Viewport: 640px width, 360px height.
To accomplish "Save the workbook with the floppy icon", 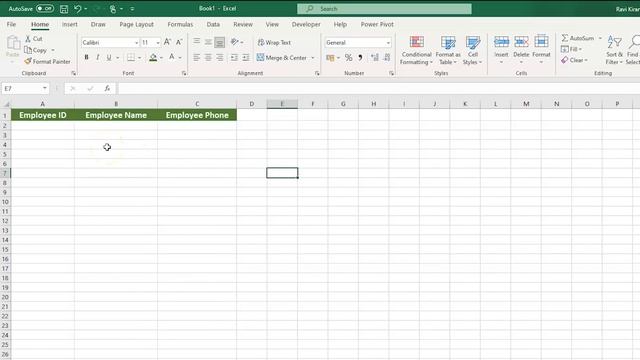I will (x=64, y=9).
